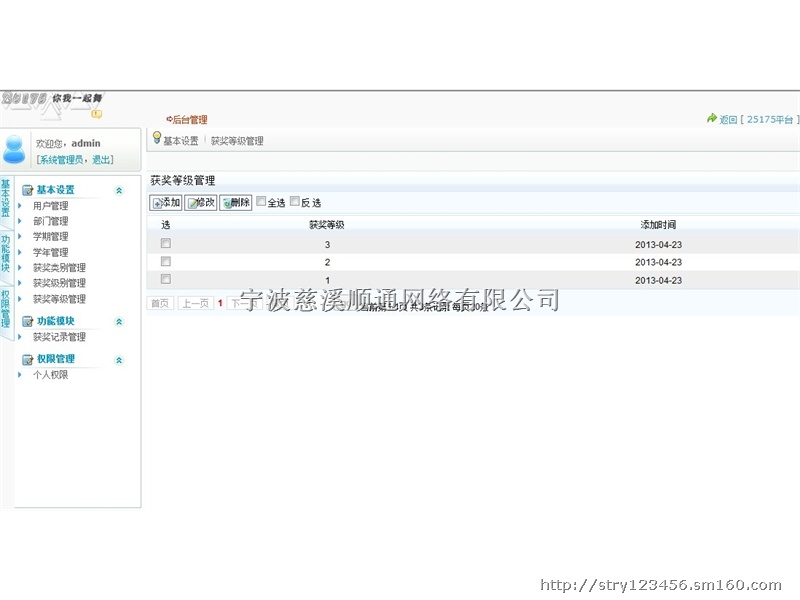Collapse the 权限管理 section using its chevron
This screenshot has width=800, height=600.
(119, 360)
